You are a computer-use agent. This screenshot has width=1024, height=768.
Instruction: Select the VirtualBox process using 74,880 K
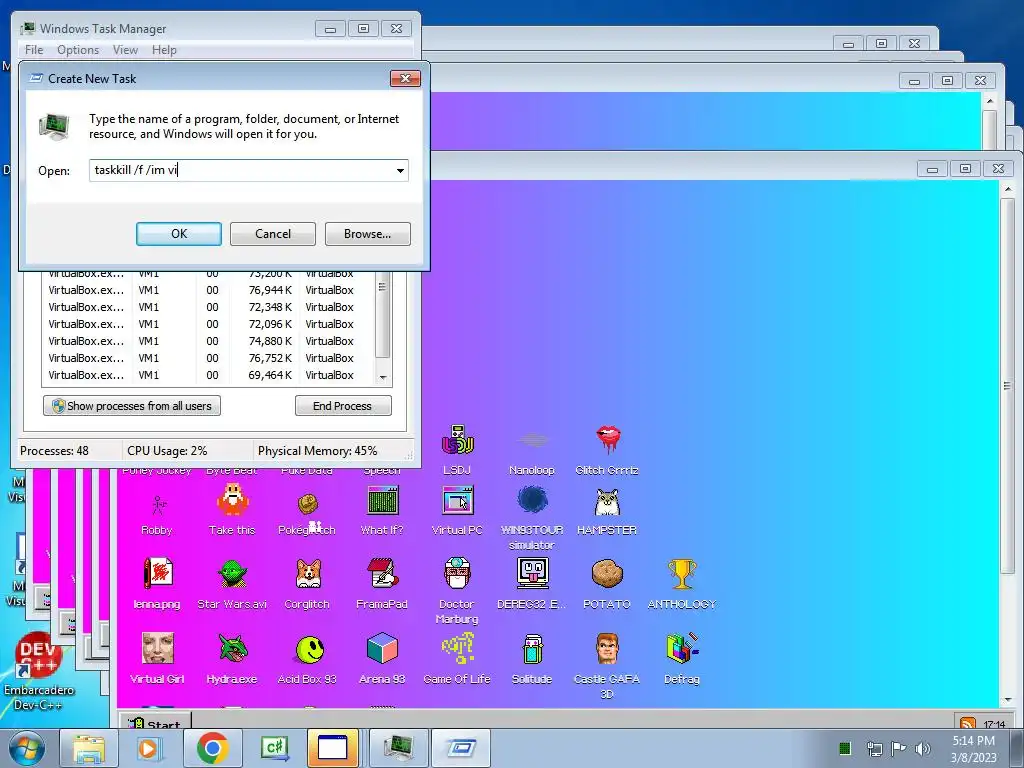209,341
